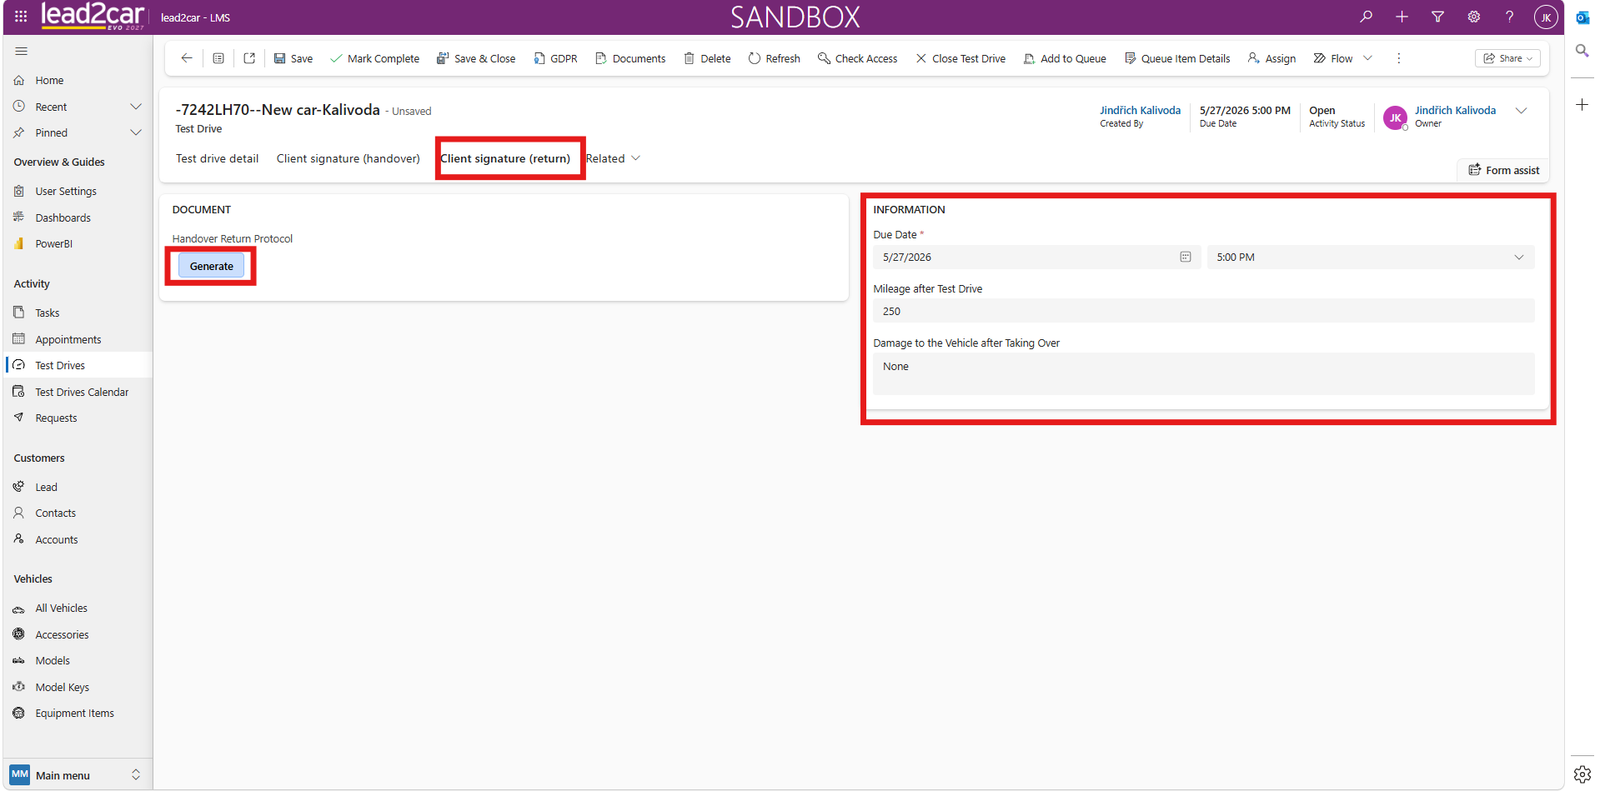1600x791 pixels.
Task: Open GDPR command
Action: click(x=555, y=58)
